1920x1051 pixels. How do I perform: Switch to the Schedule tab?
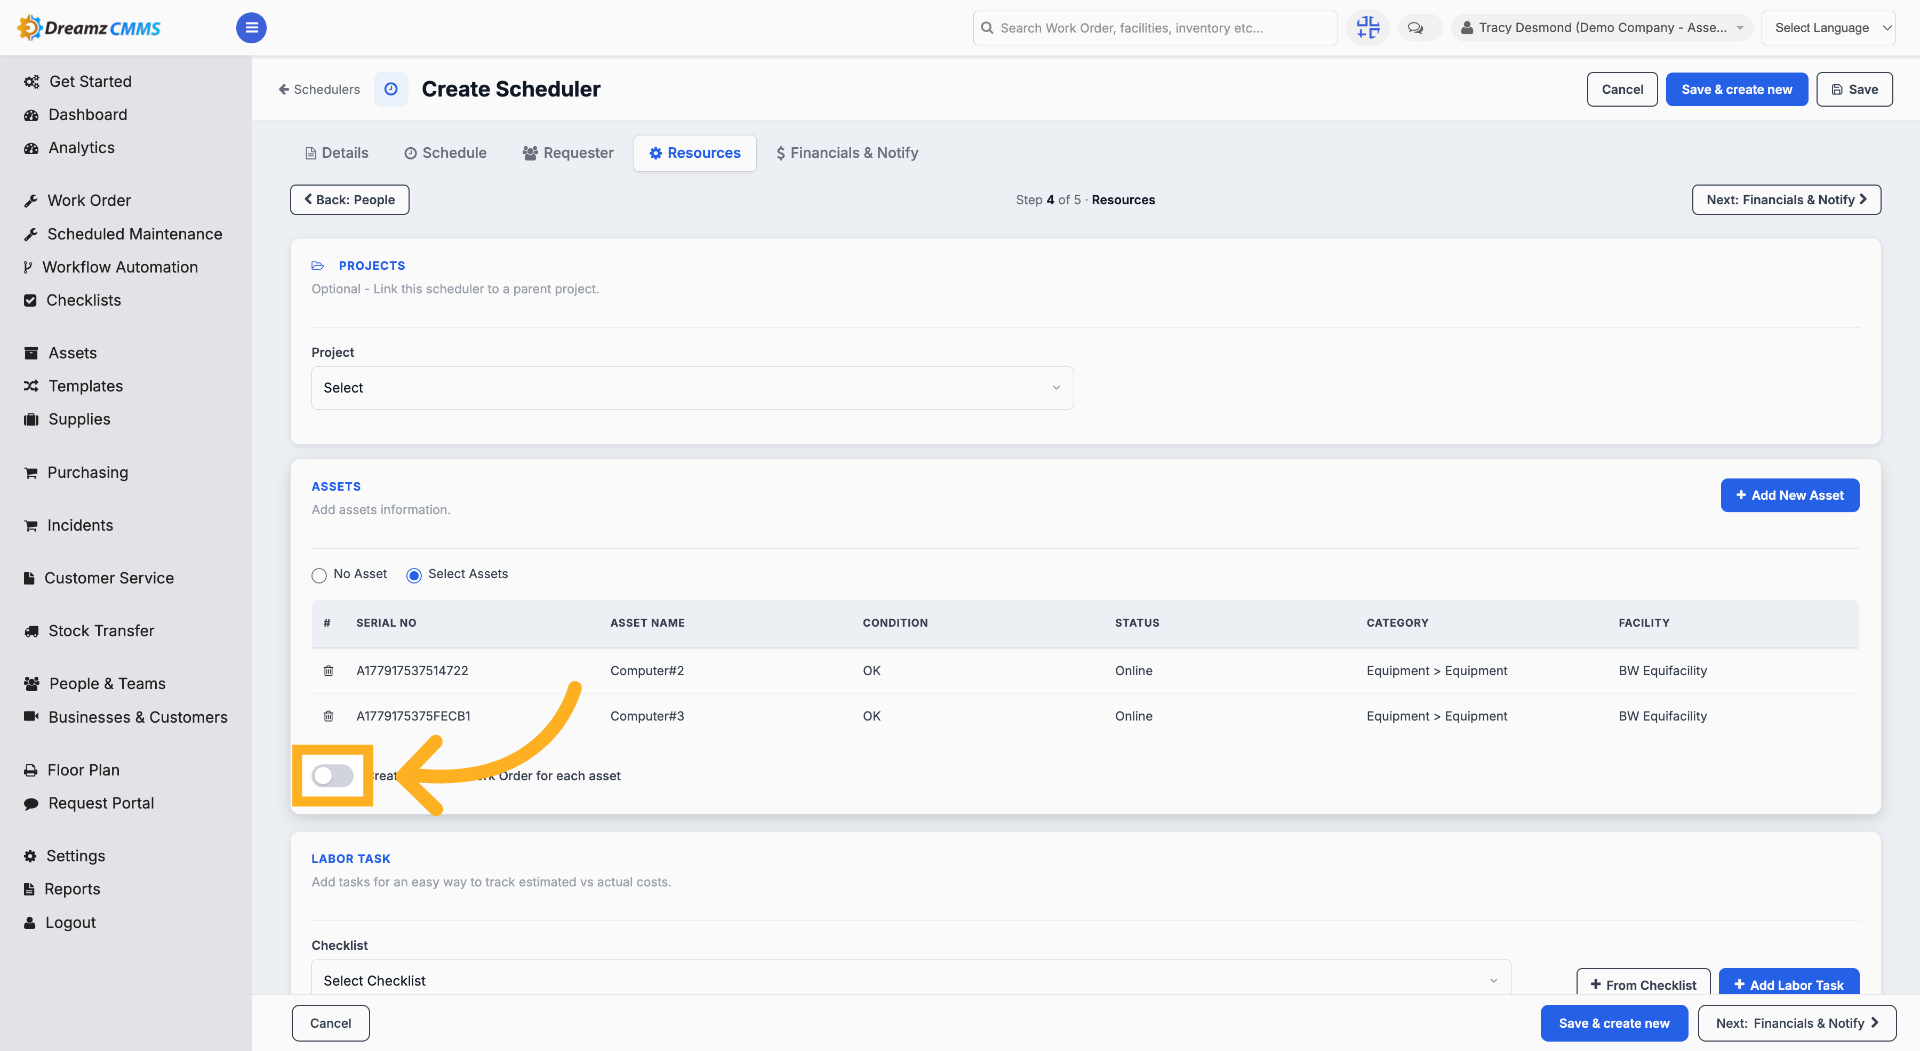pos(445,153)
